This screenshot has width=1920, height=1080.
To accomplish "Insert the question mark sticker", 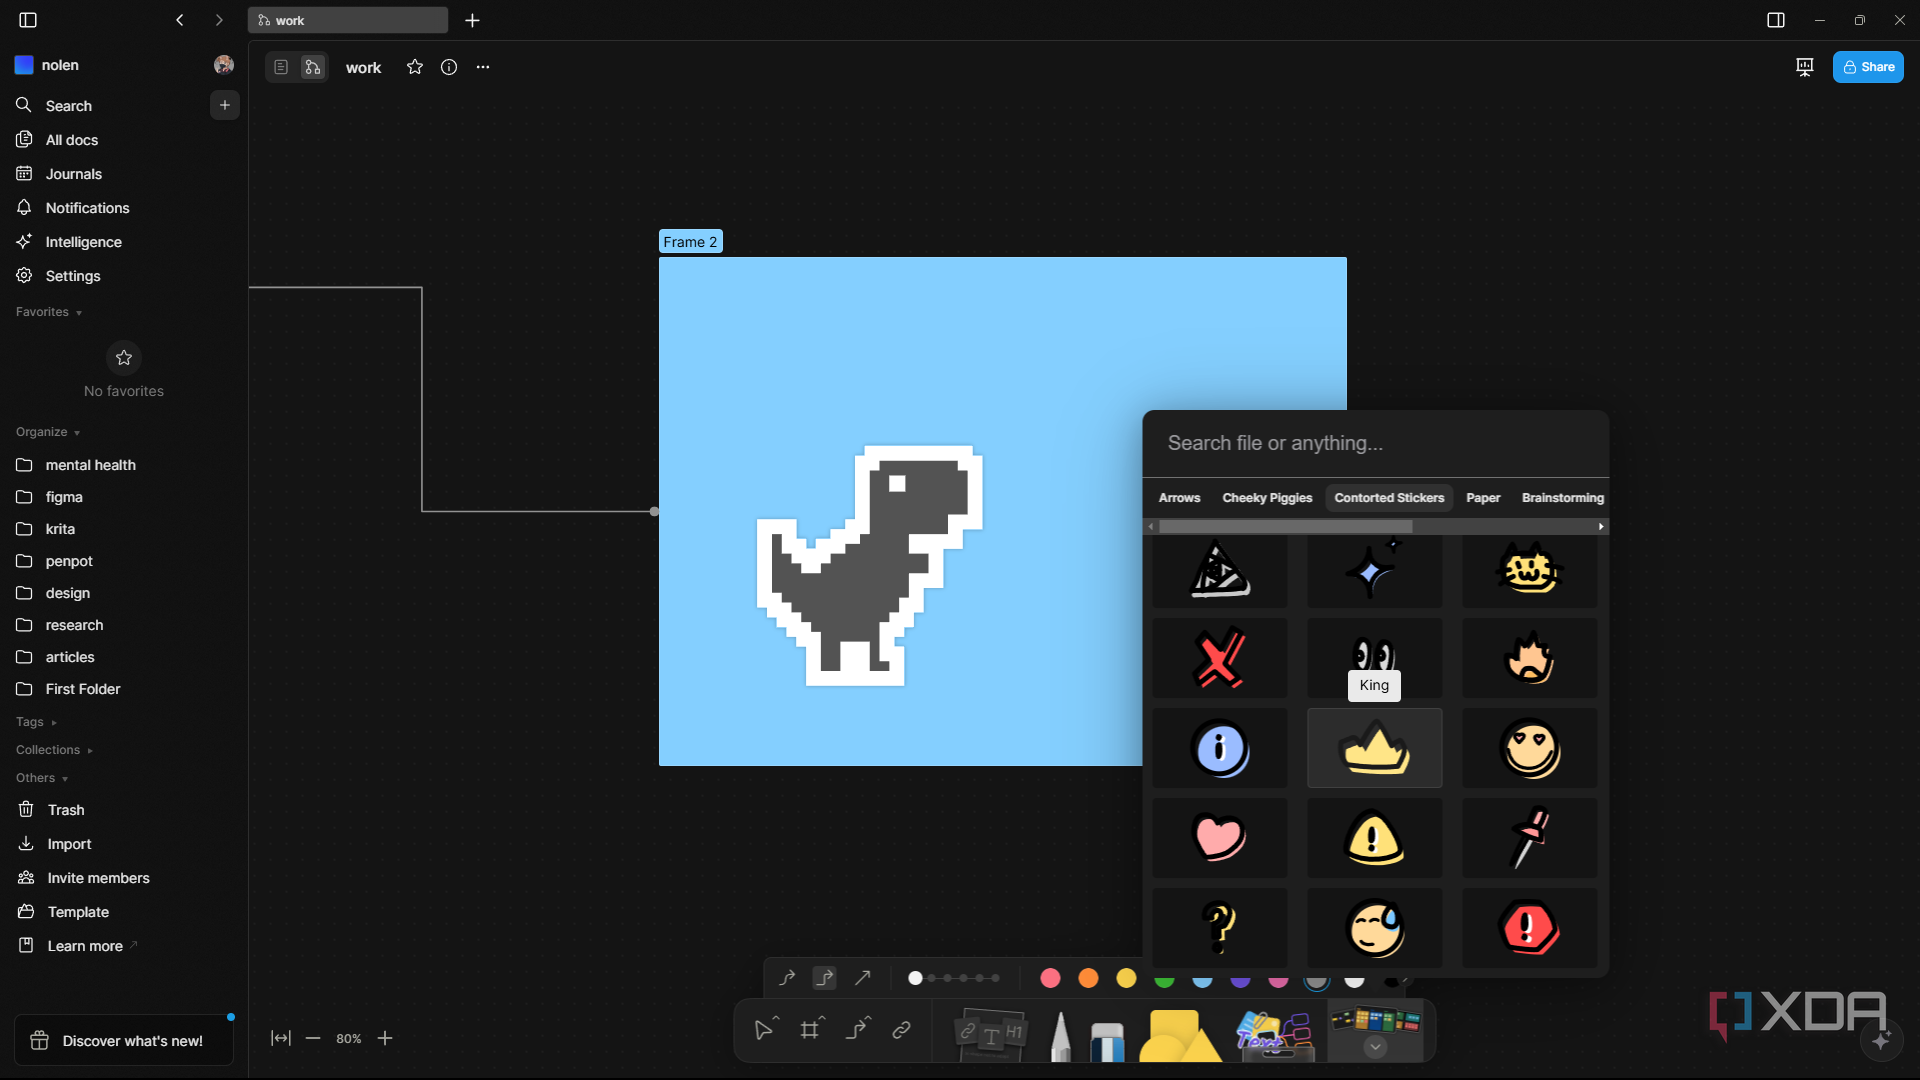I will (x=1219, y=928).
